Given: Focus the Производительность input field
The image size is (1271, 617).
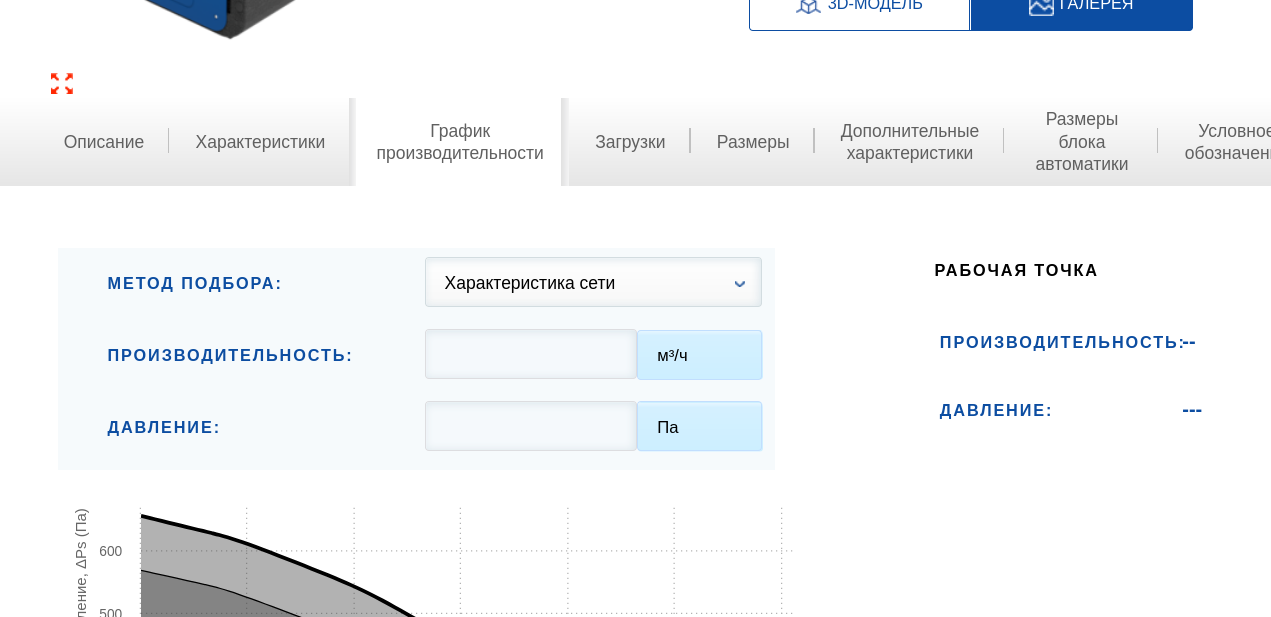Looking at the screenshot, I should pyautogui.click(x=531, y=354).
